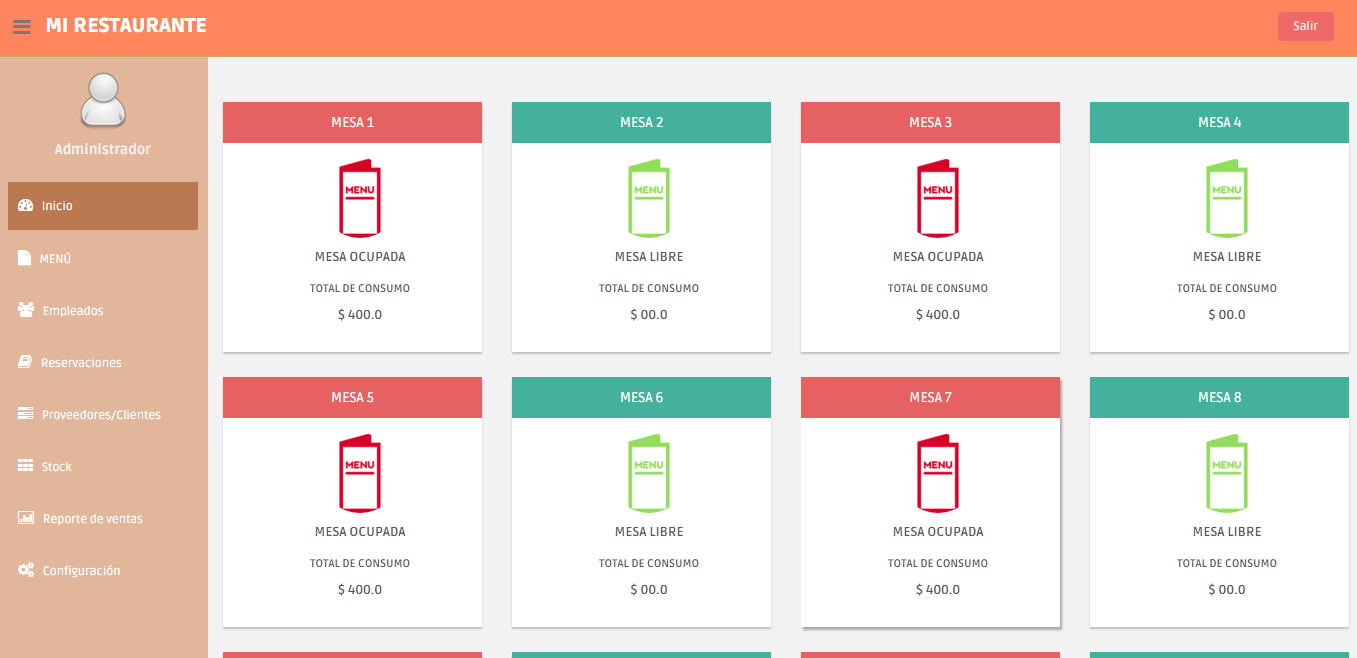The image size is (1357, 658).
Task: Click the green menu icon in Mesa 6
Action: (x=648, y=473)
